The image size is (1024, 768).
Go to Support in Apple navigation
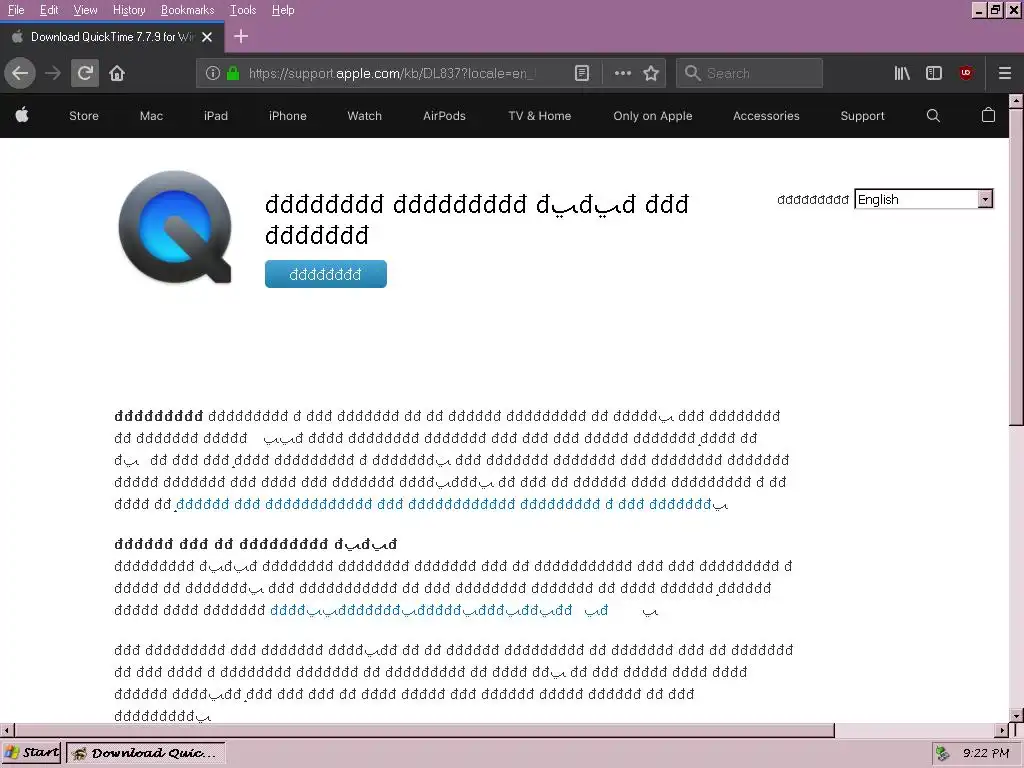(862, 116)
